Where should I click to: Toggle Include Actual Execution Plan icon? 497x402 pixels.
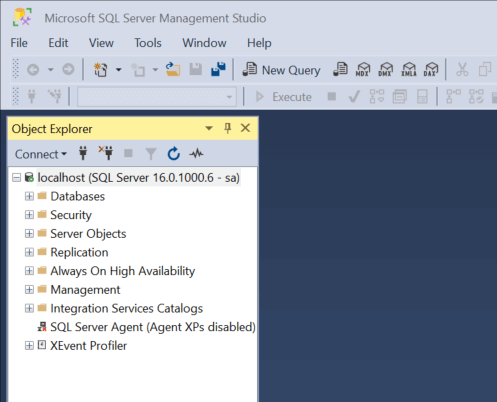pyautogui.click(x=454, y=96)
